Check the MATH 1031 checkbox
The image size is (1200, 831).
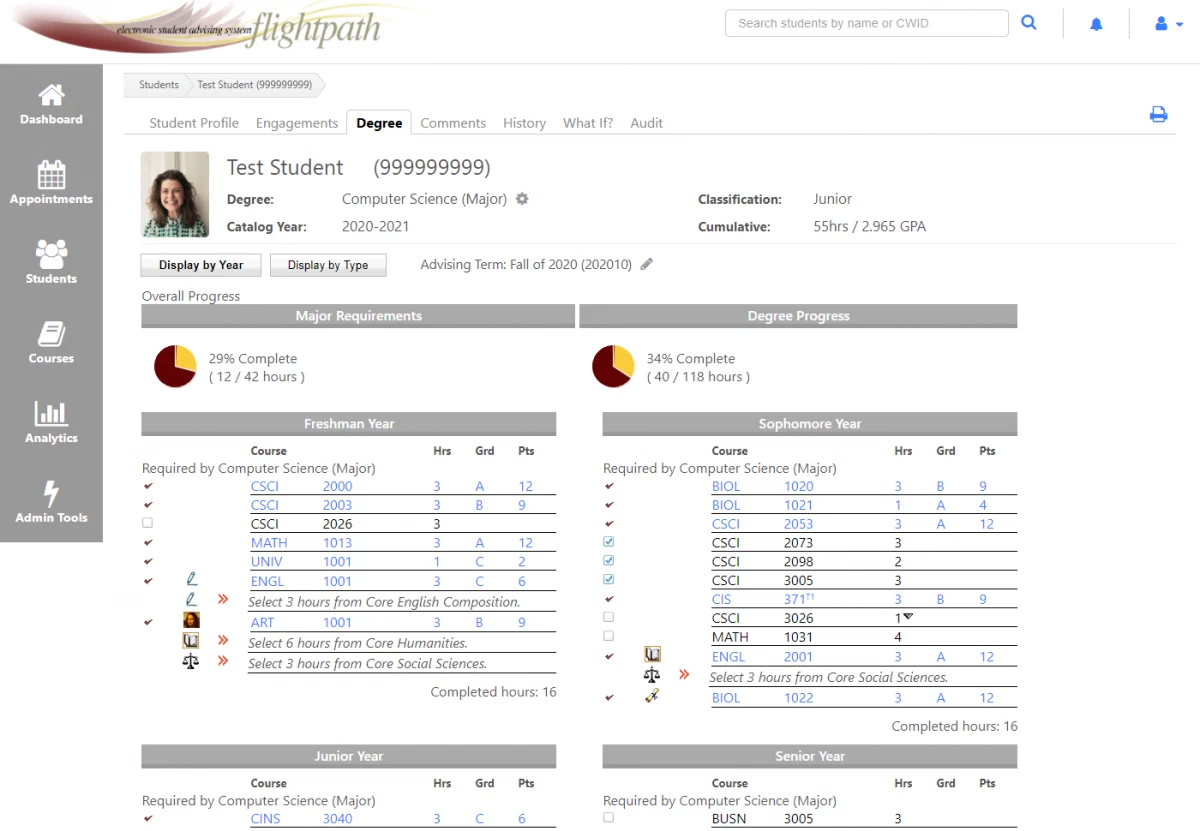coord(609,636)
